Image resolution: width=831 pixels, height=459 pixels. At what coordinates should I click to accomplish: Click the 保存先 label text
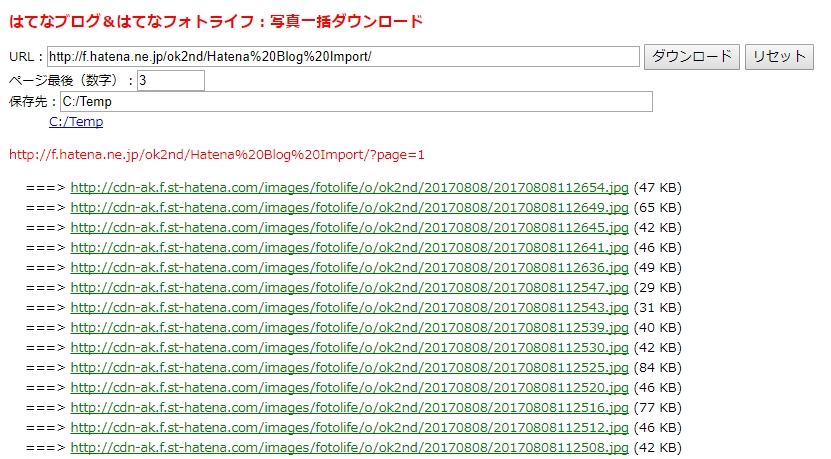click(33, 102)
